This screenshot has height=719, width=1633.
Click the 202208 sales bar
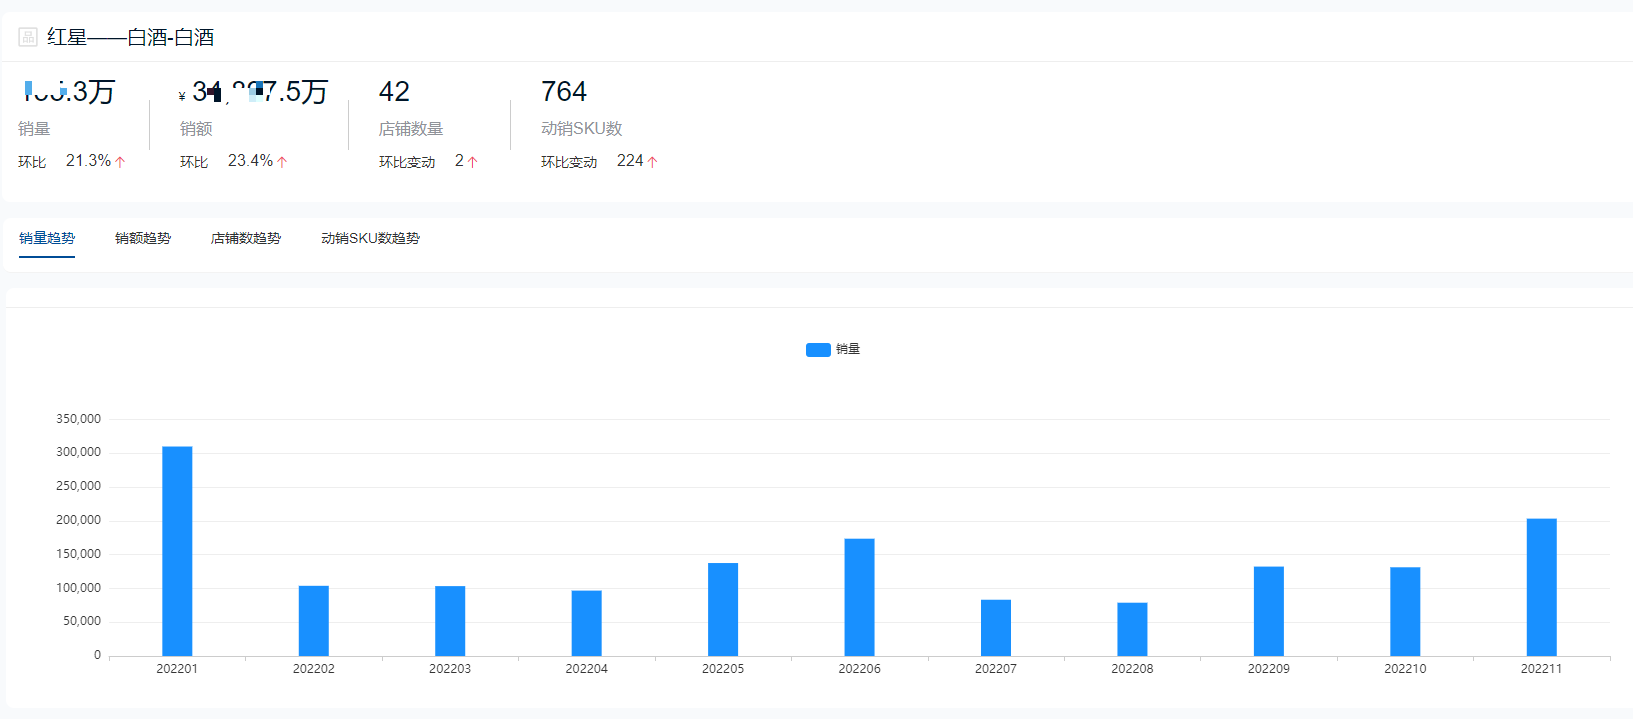tap(1132, 629)
